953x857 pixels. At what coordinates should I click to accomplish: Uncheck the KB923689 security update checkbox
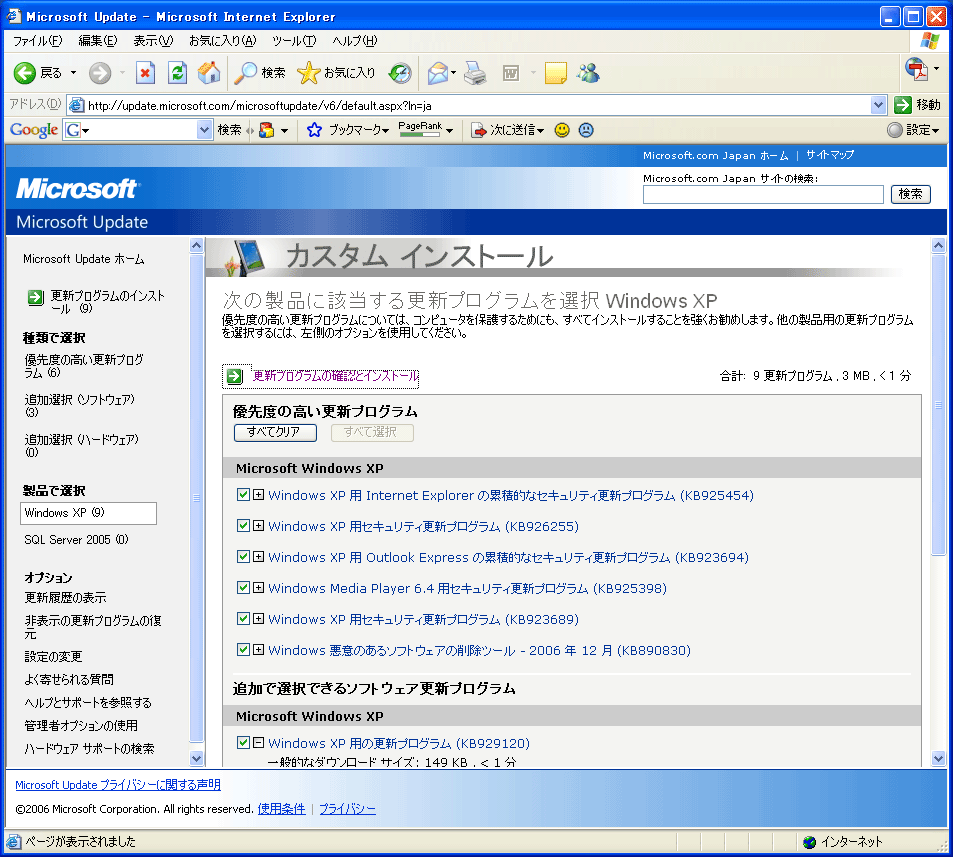point(243,619)
